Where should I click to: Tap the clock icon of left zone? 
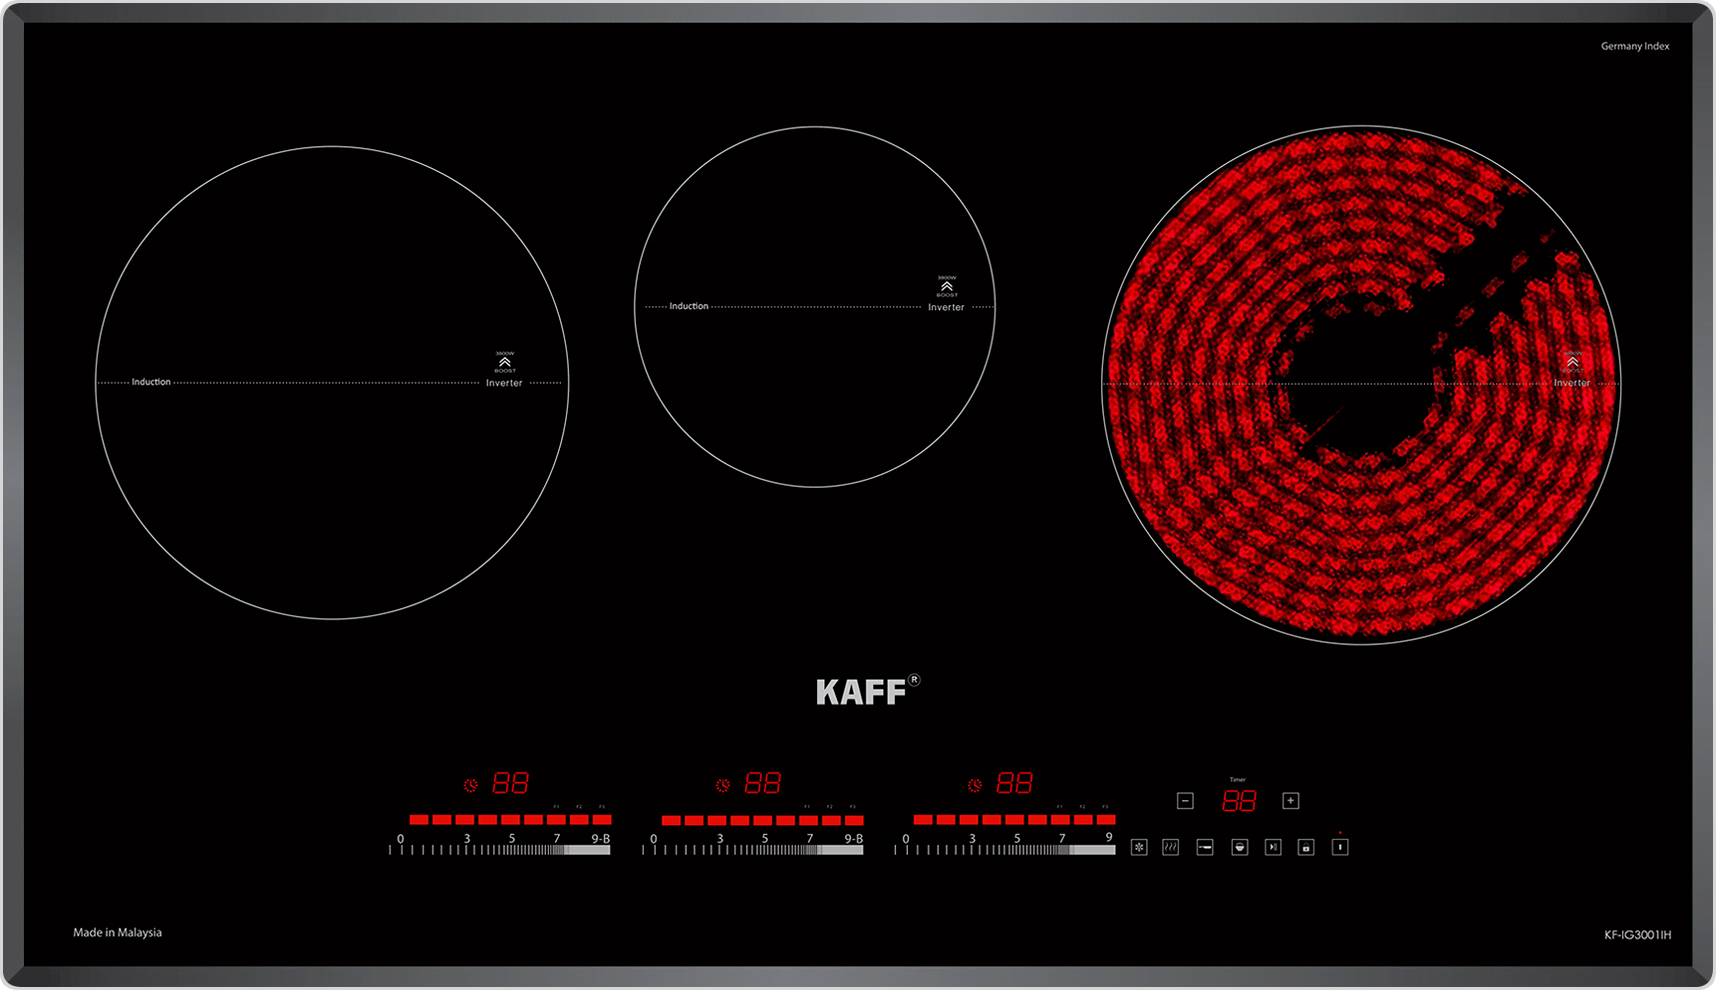(x=471, y=785)
